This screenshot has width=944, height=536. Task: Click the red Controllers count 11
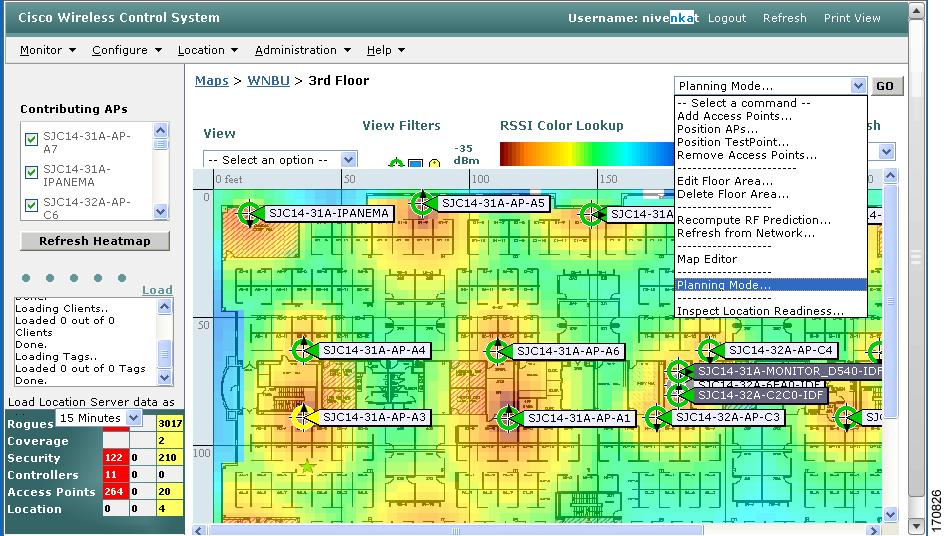pyautogui.click(x=114, y=475)
